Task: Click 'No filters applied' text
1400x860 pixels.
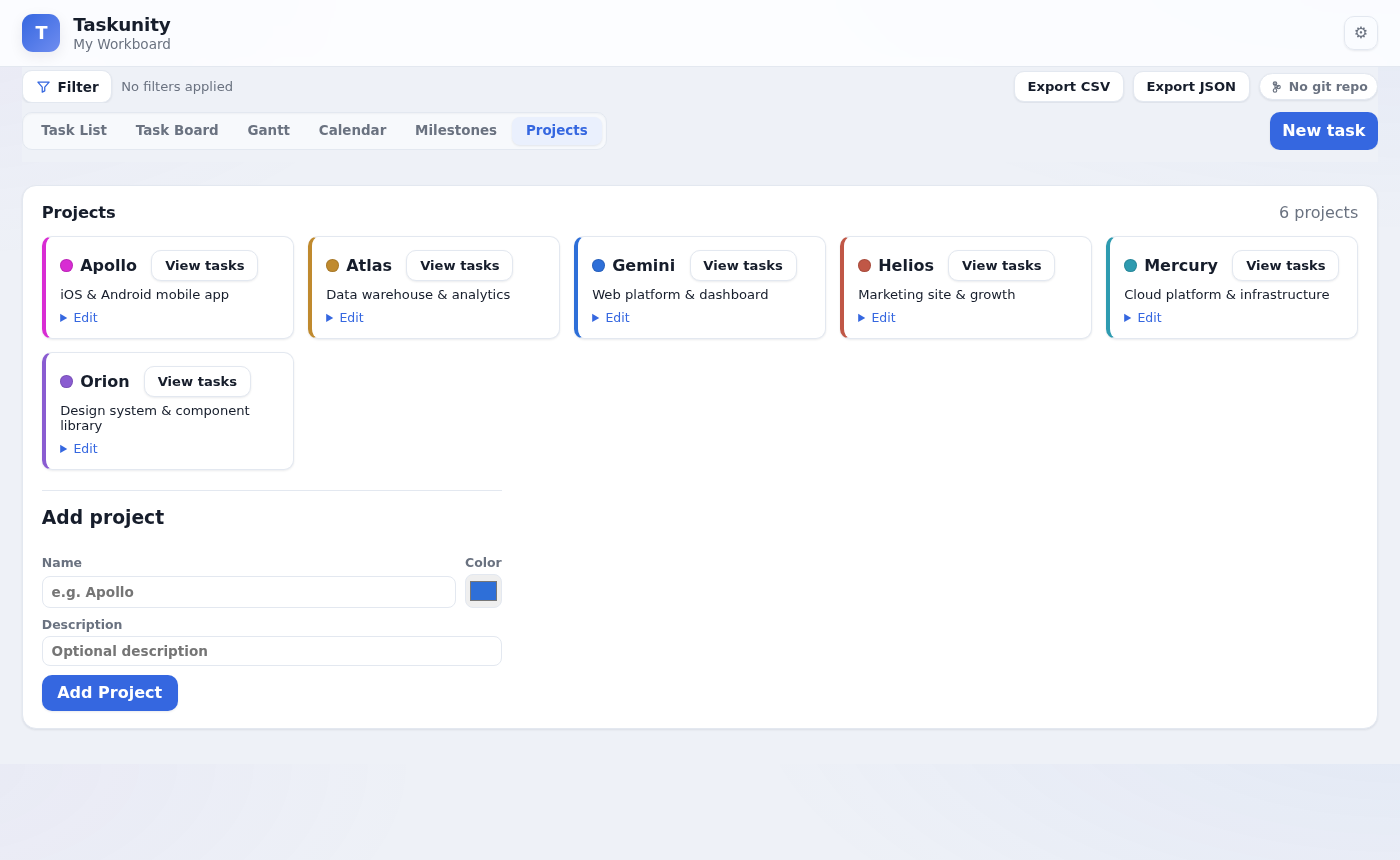Action: point(177,87)
